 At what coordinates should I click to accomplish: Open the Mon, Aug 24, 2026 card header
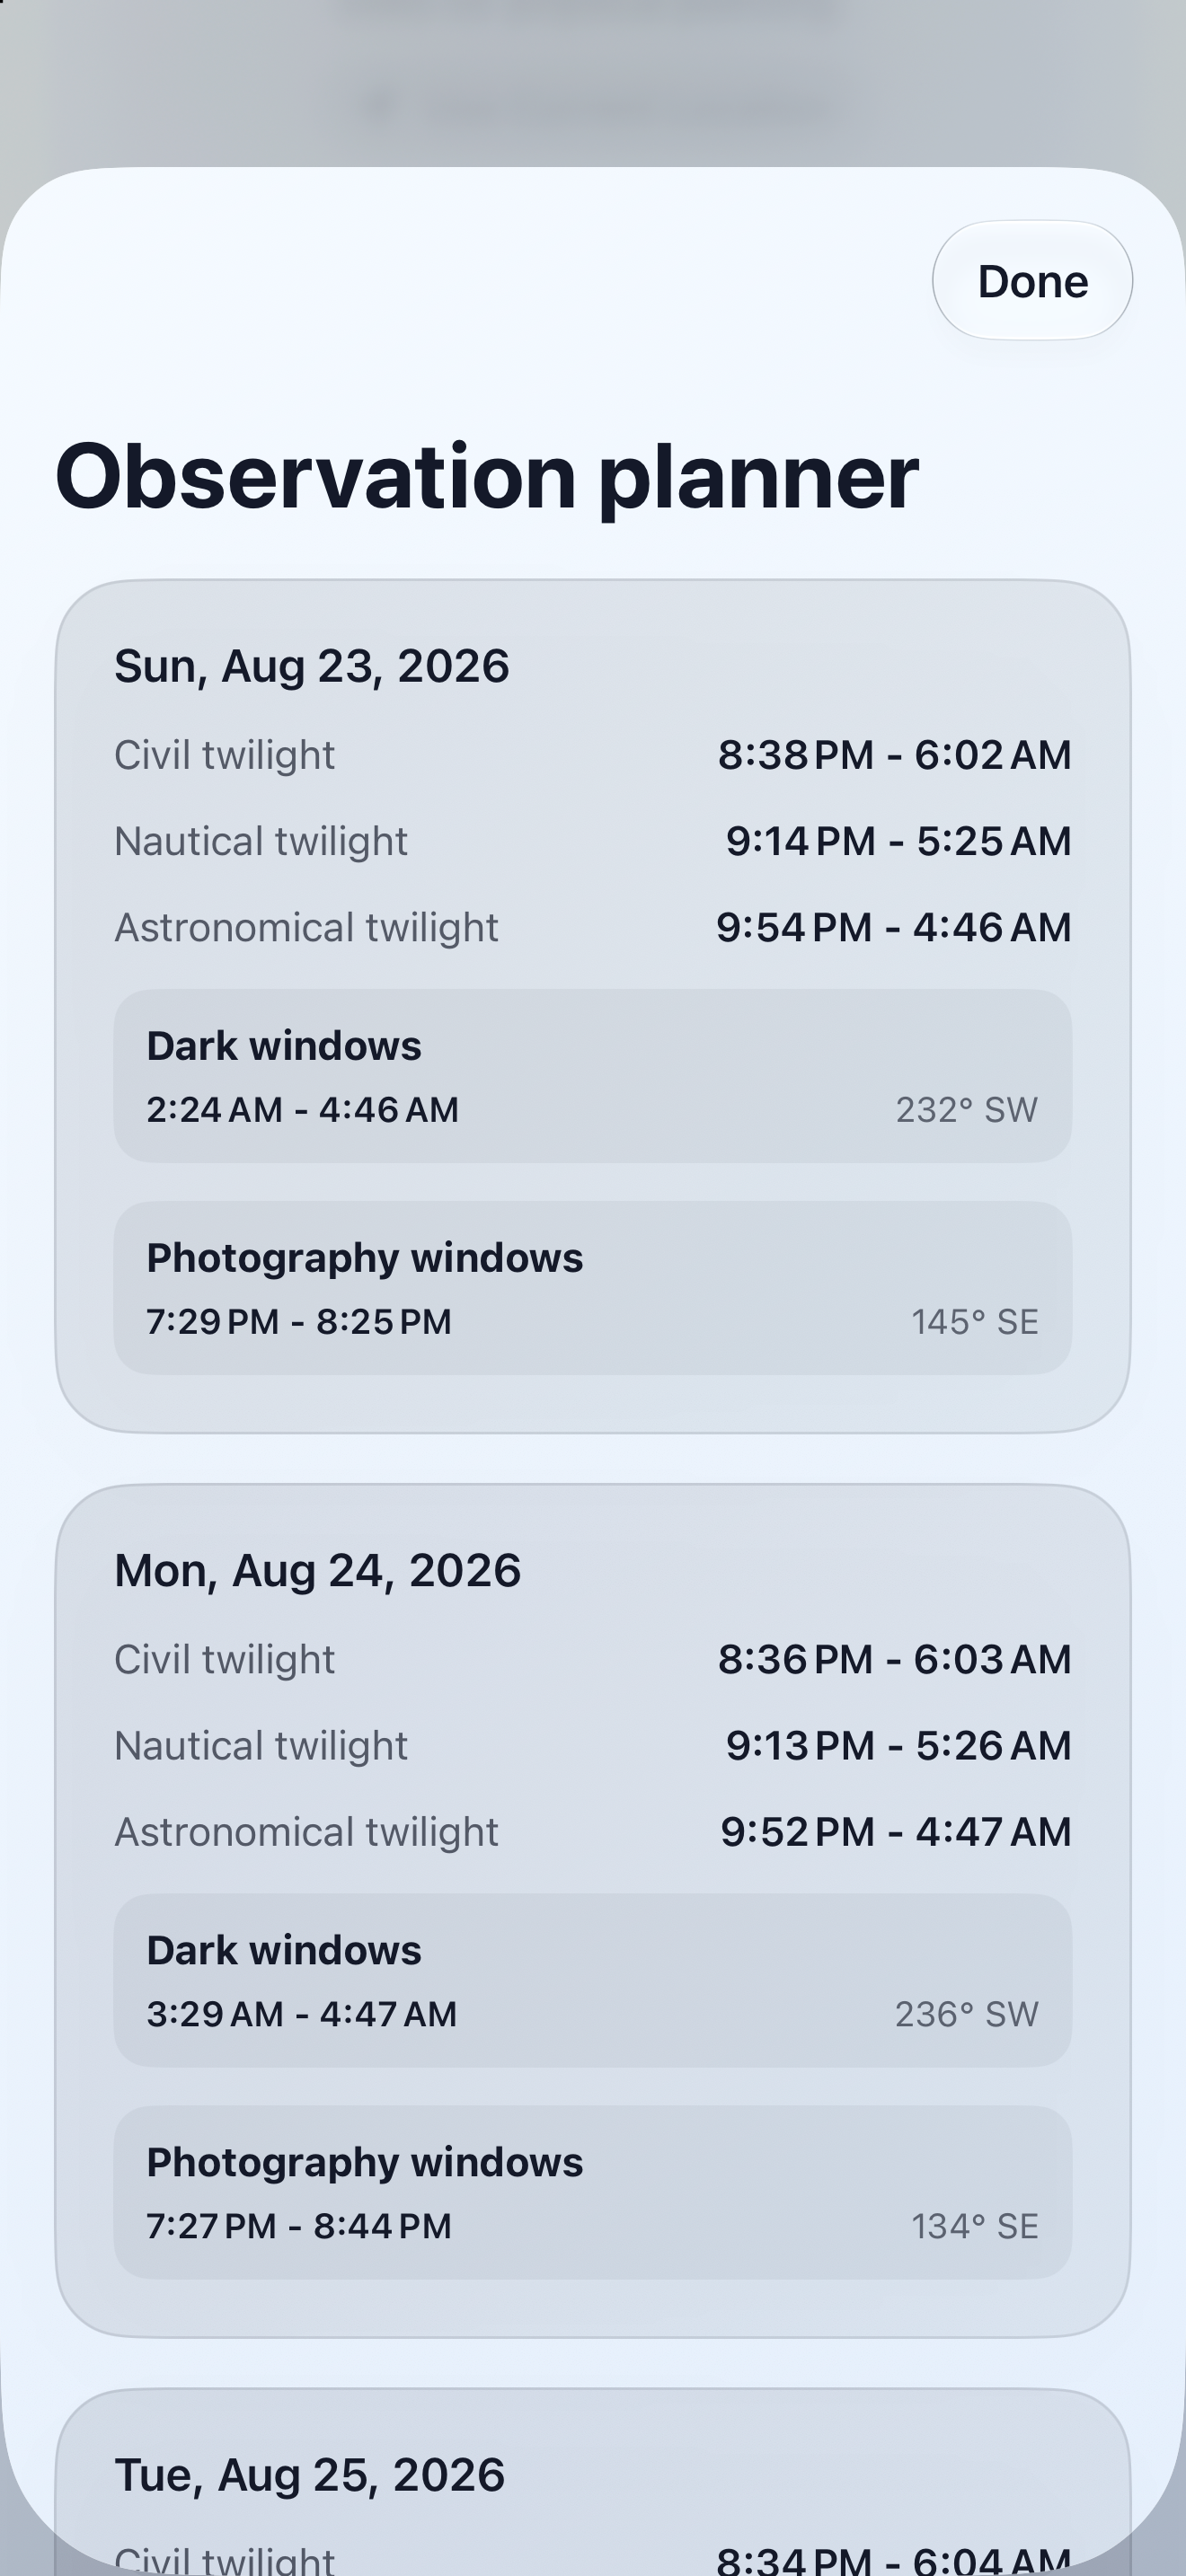tap(318, 1570)
